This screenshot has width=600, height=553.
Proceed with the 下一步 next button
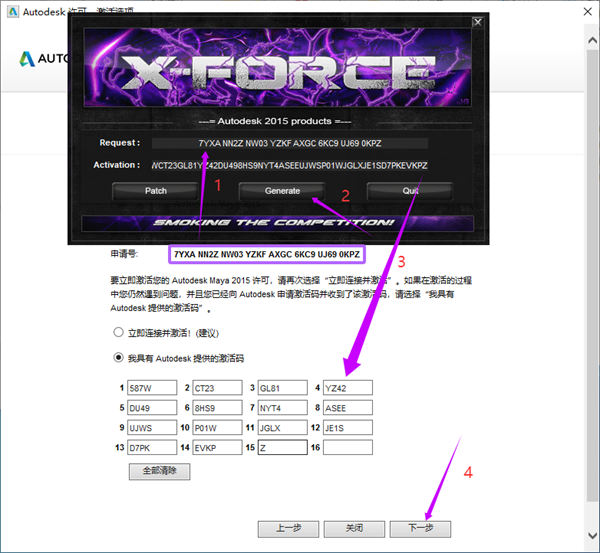pyautogui.click(x=421, y=528)
